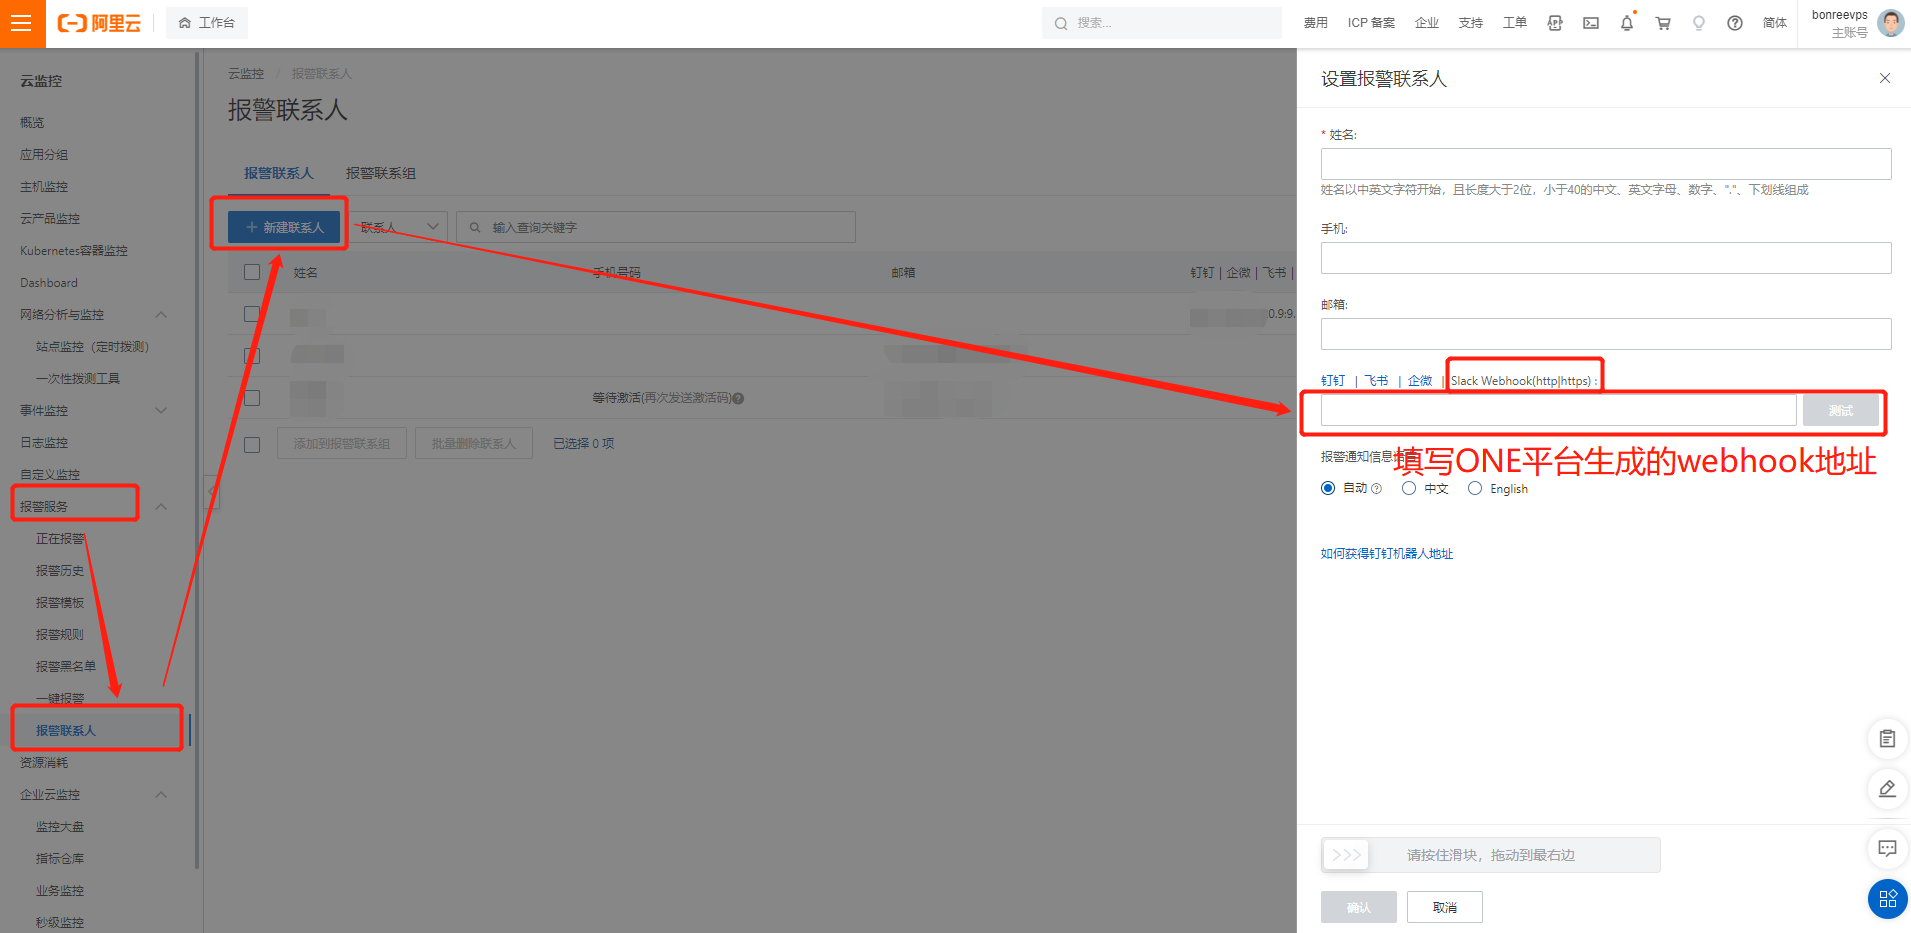
Task: Open the Cloud Shell terminal icon
Action: tap(1590, 23)
